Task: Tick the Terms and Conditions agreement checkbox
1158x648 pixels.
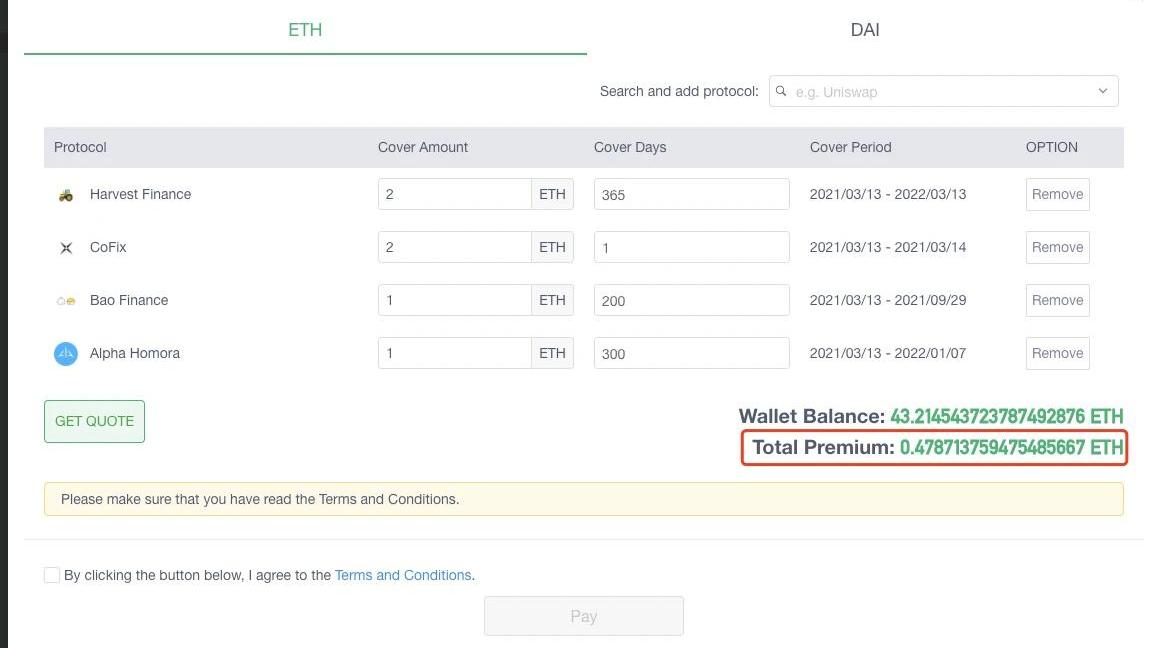Action: [52, 575]
